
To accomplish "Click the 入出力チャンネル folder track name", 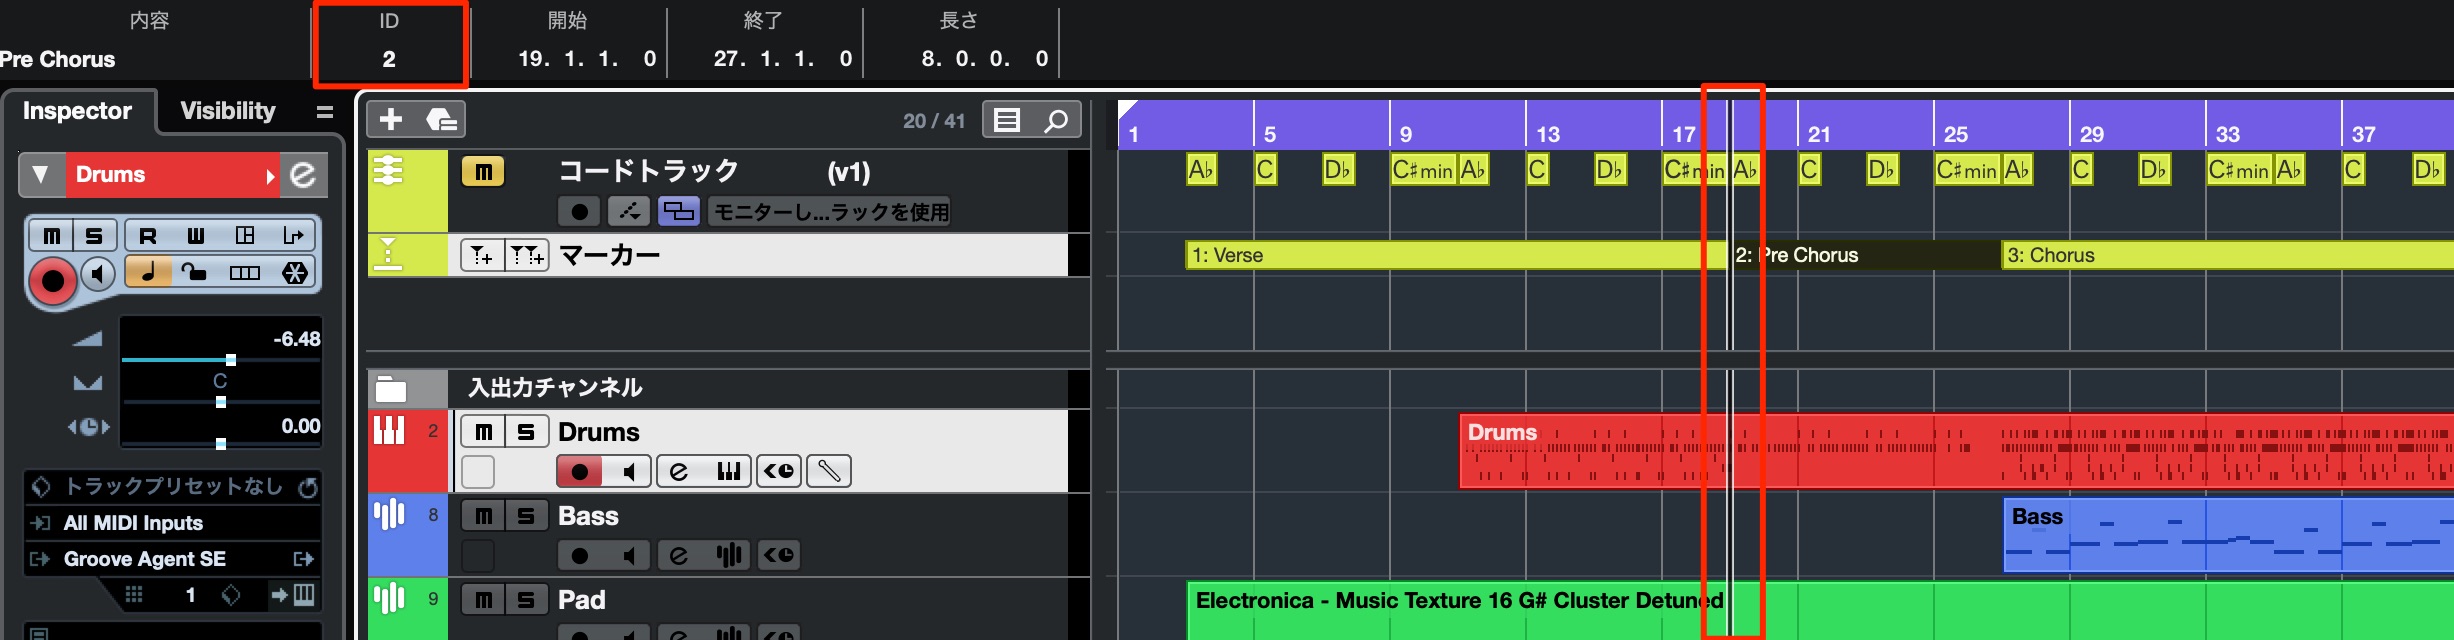I will [555, 388].
